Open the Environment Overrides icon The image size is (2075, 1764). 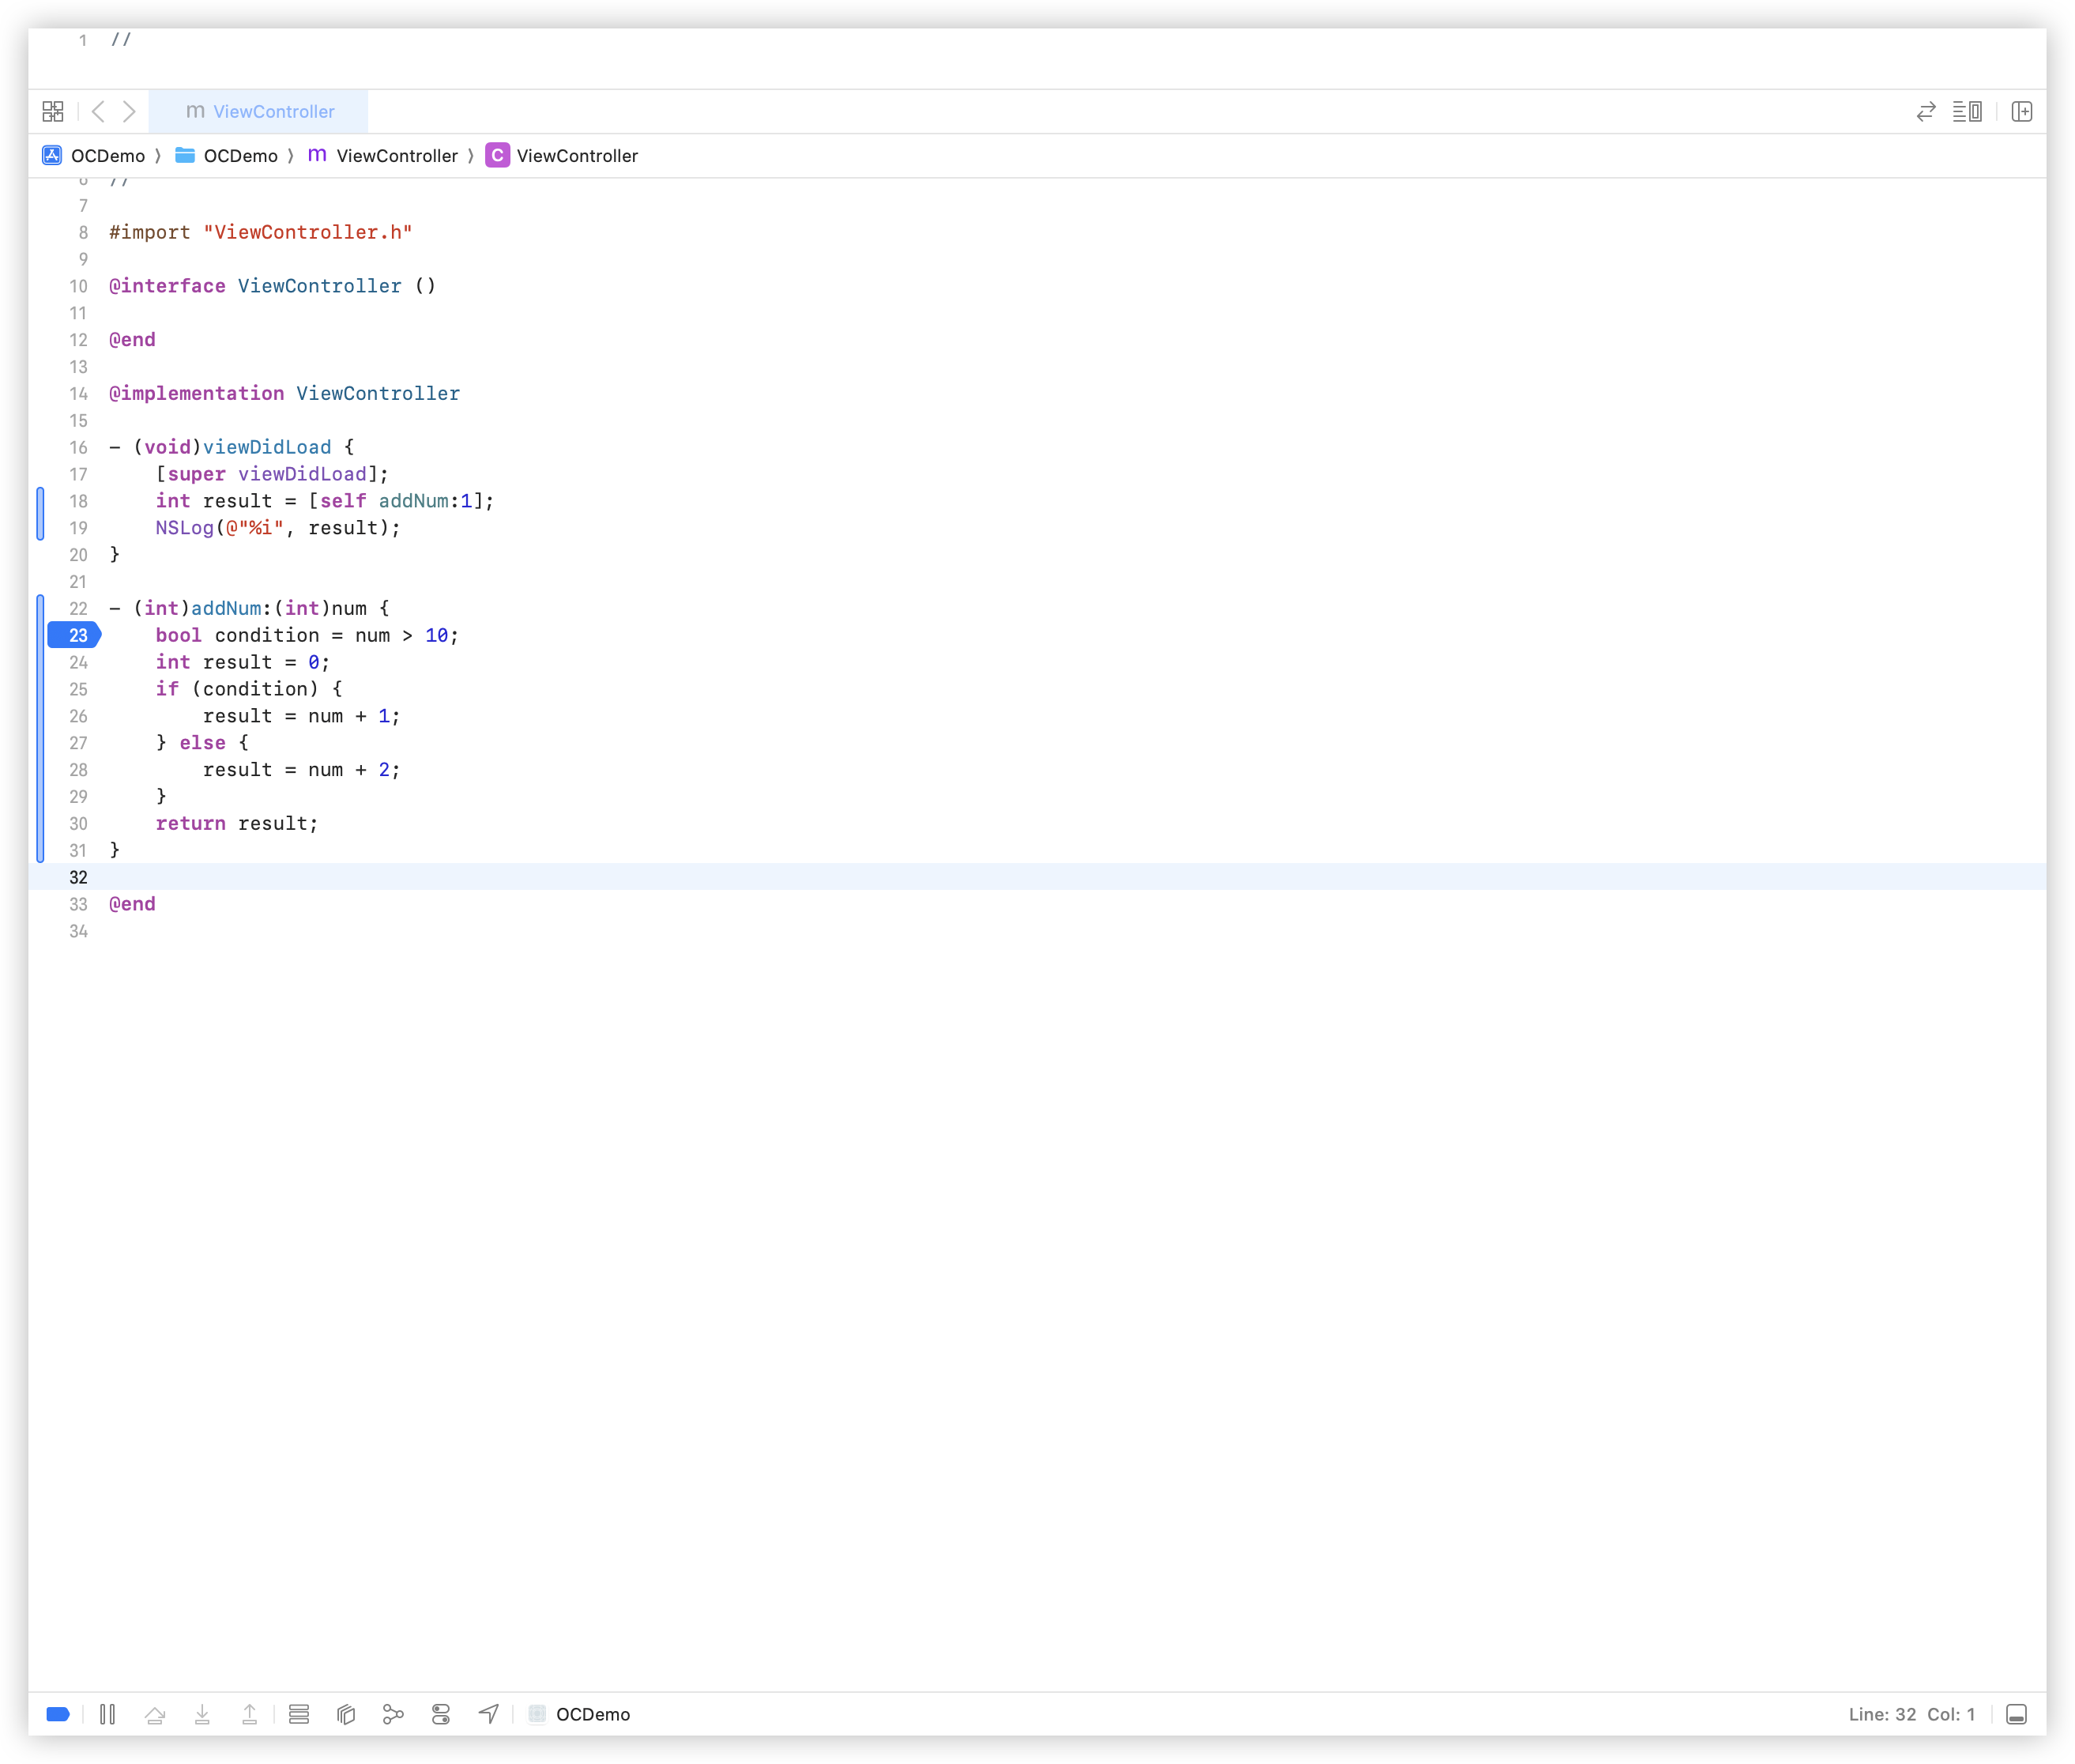[x=441, y=1714]
